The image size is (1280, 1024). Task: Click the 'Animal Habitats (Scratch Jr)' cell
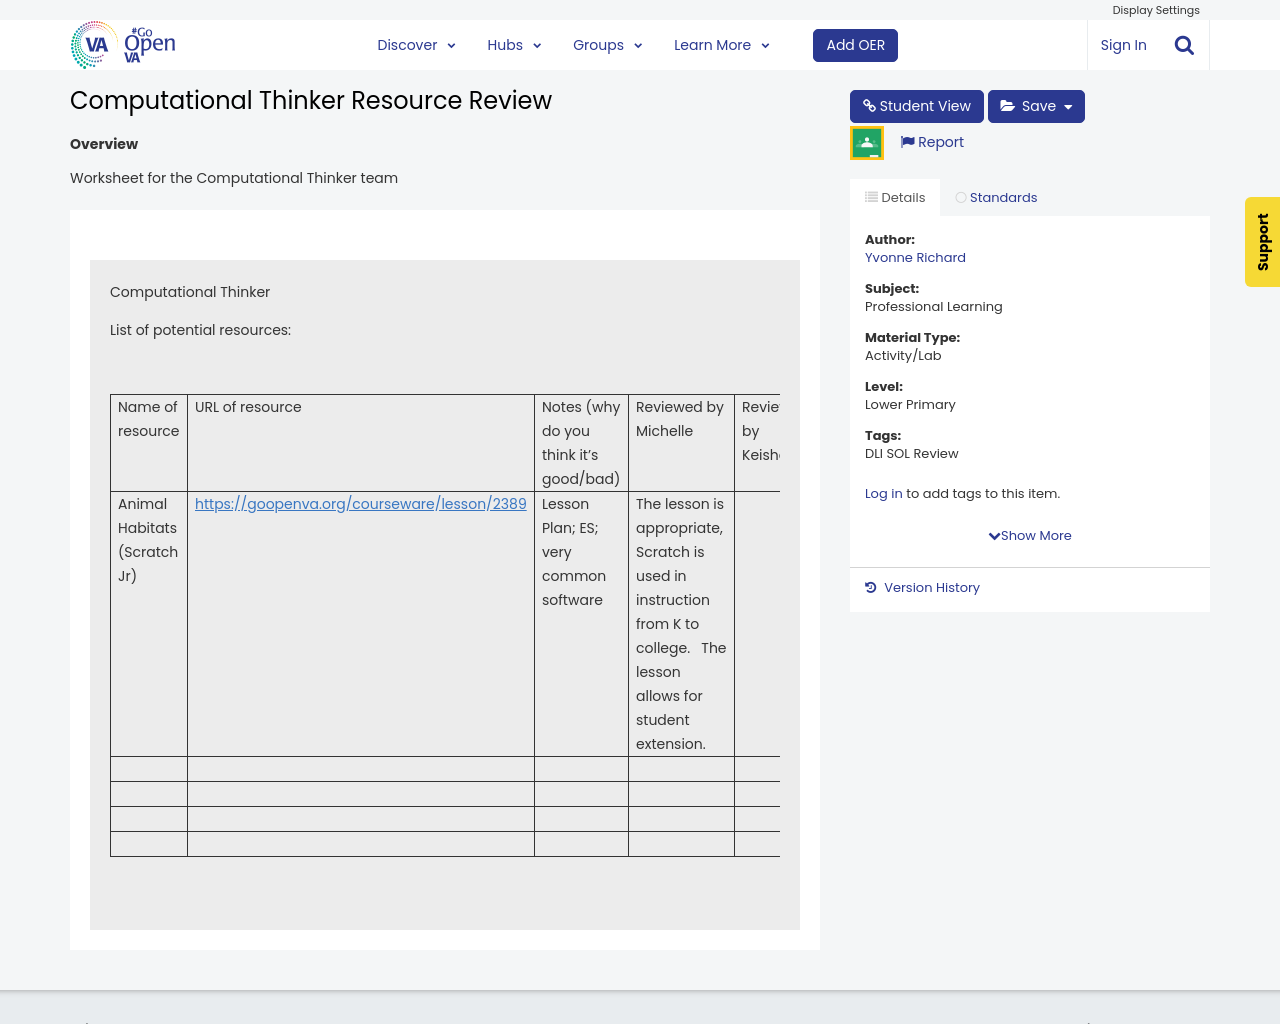point(149,624)
